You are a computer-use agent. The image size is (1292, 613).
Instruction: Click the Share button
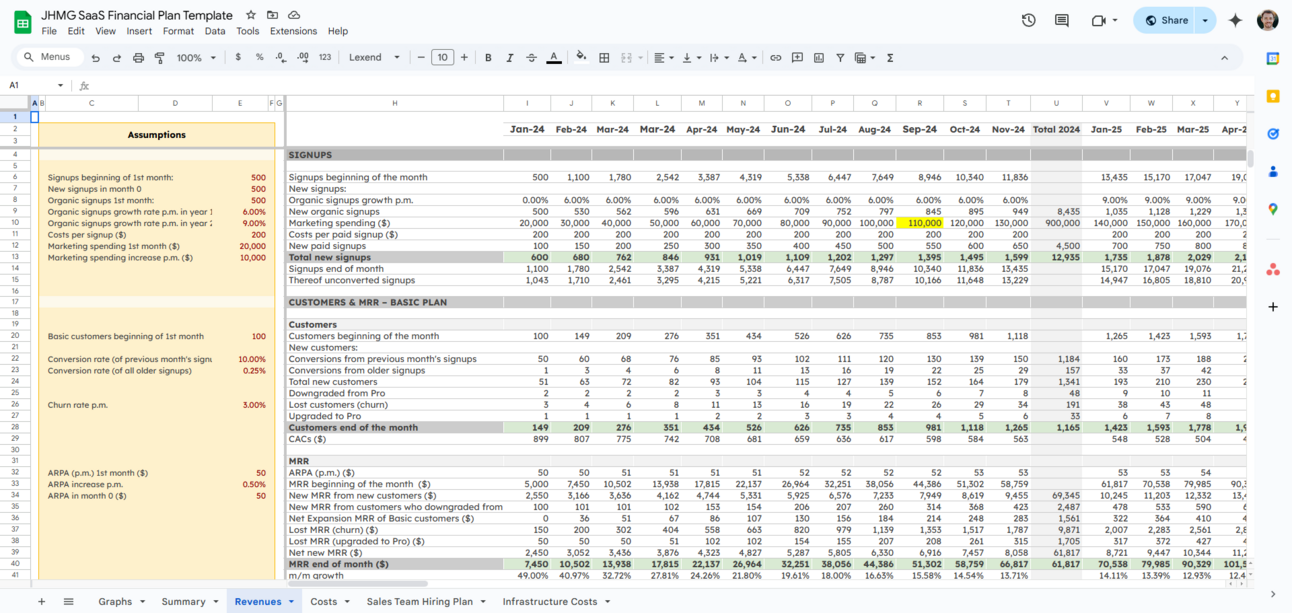(x=1166, y=20)
